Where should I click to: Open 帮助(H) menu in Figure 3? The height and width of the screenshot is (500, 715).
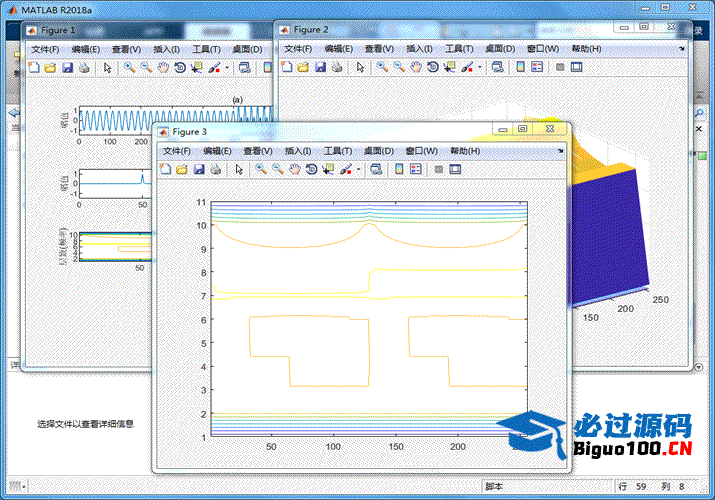[x=465, y=151]
